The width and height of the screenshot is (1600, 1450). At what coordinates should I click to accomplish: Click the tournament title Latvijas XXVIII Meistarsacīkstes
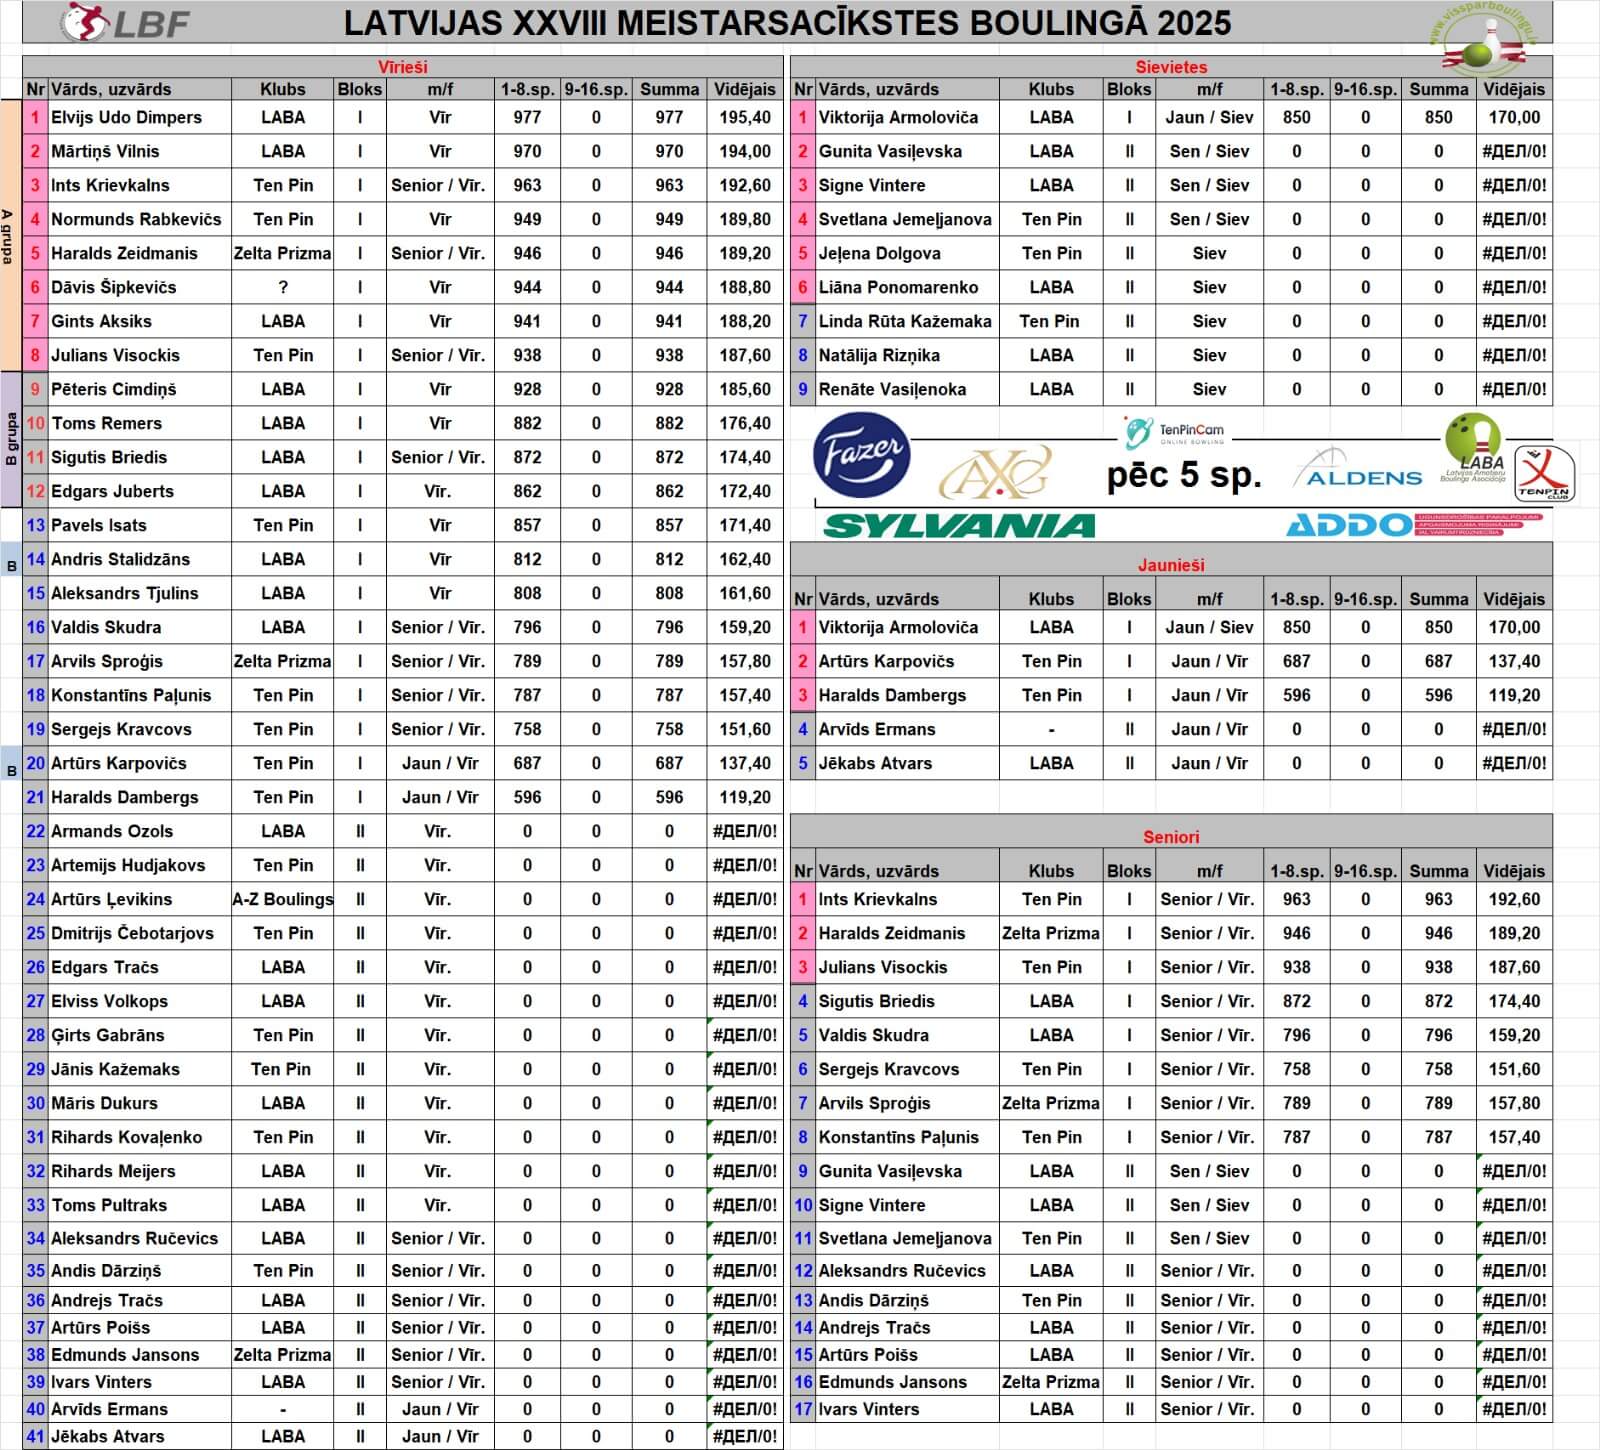787,22
